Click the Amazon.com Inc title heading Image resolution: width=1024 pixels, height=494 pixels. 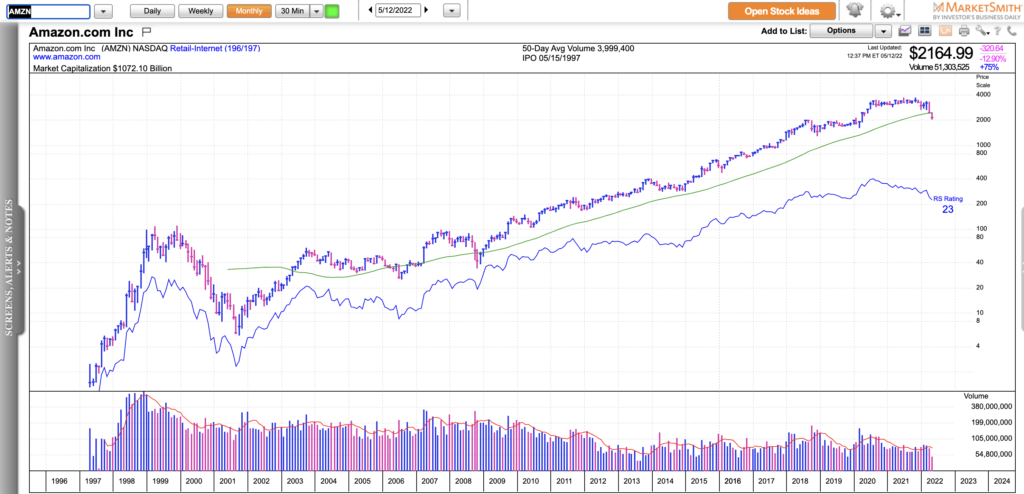tap(81, 31)
